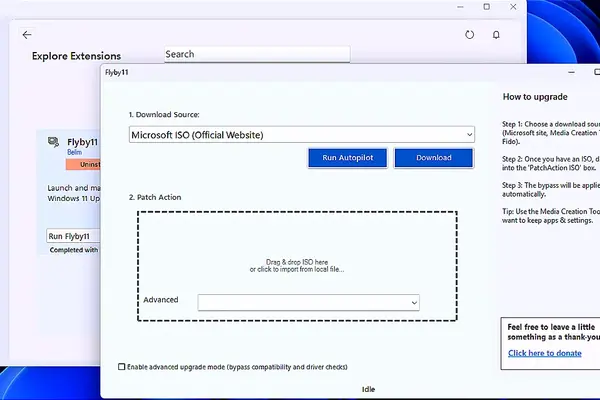This screenshot has height=400, width=600.
Task: Click the Uninstall button for Flyby11 extension
Action: [x=83, y=164]
